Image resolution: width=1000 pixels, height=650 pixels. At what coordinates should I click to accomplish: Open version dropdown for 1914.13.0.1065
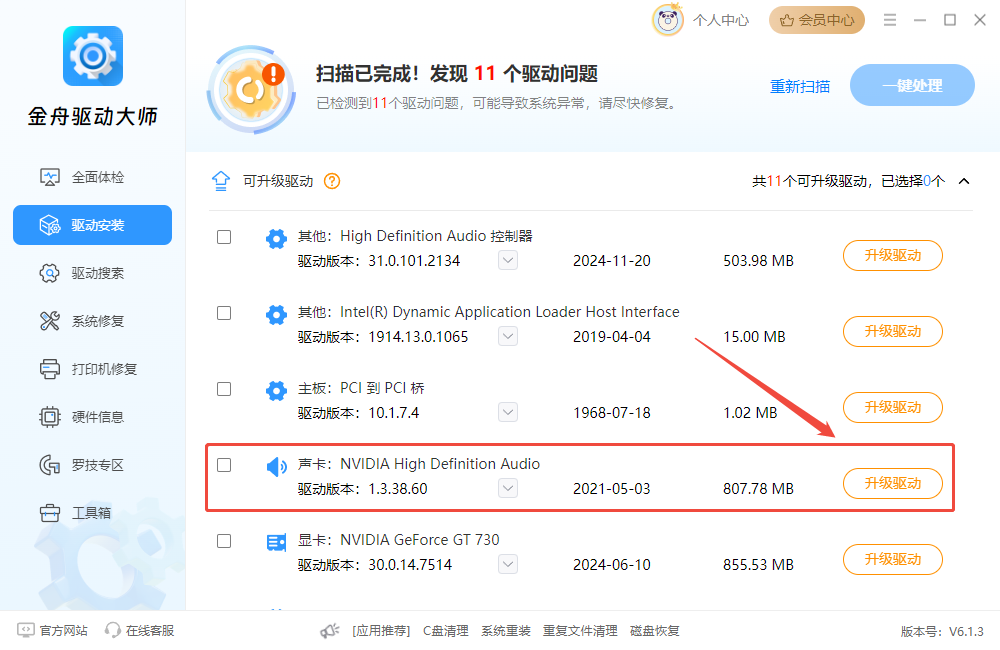pos(508,336)
